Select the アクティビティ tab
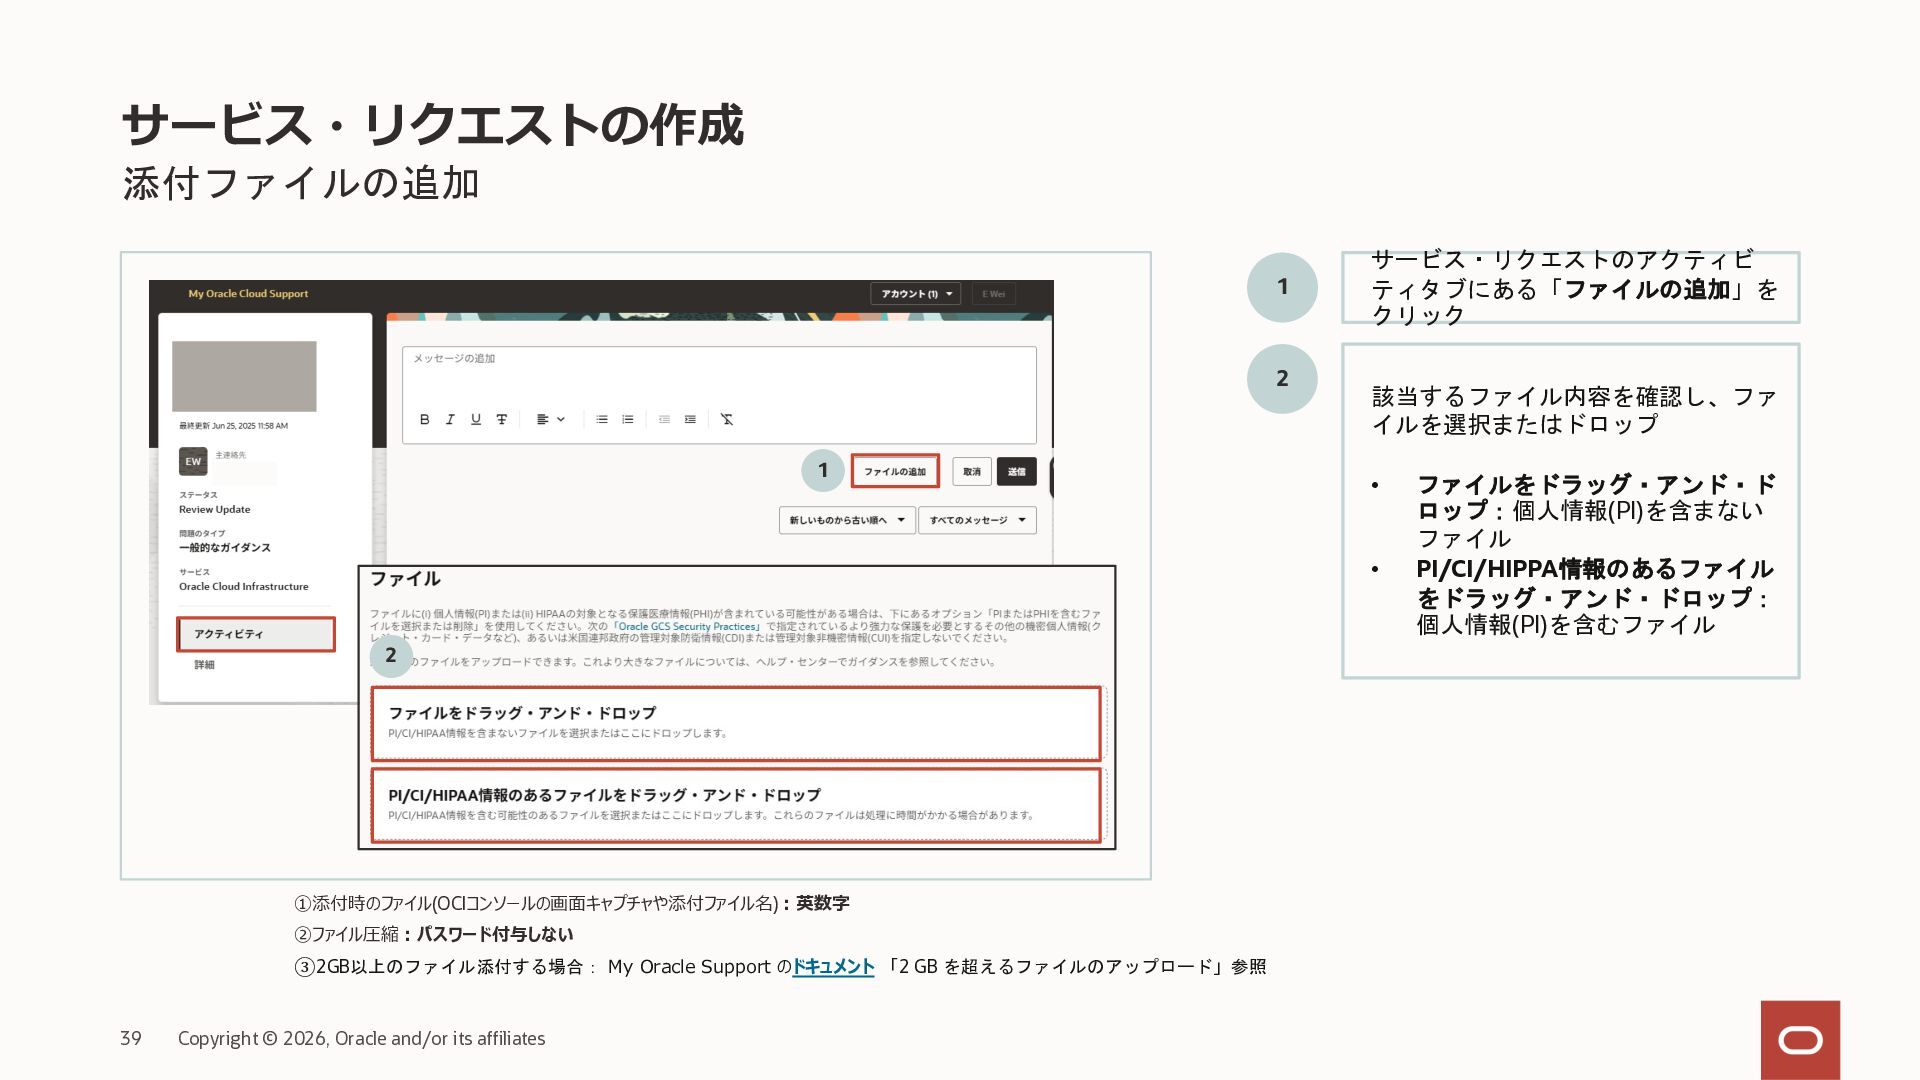Image resolution: width=1920 pixels, height=1080 pixels. pyautogui.click(x=256, y=634)
